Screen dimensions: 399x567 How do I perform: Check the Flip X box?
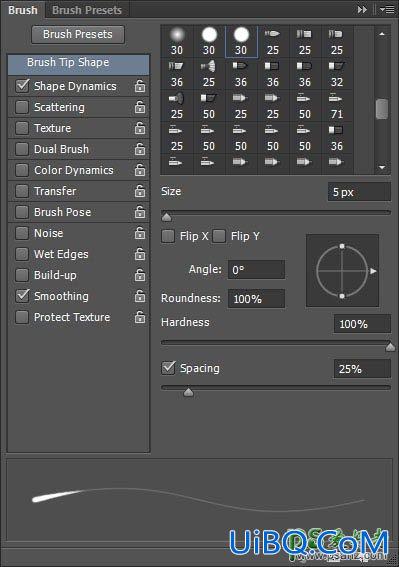coord(168,236)
